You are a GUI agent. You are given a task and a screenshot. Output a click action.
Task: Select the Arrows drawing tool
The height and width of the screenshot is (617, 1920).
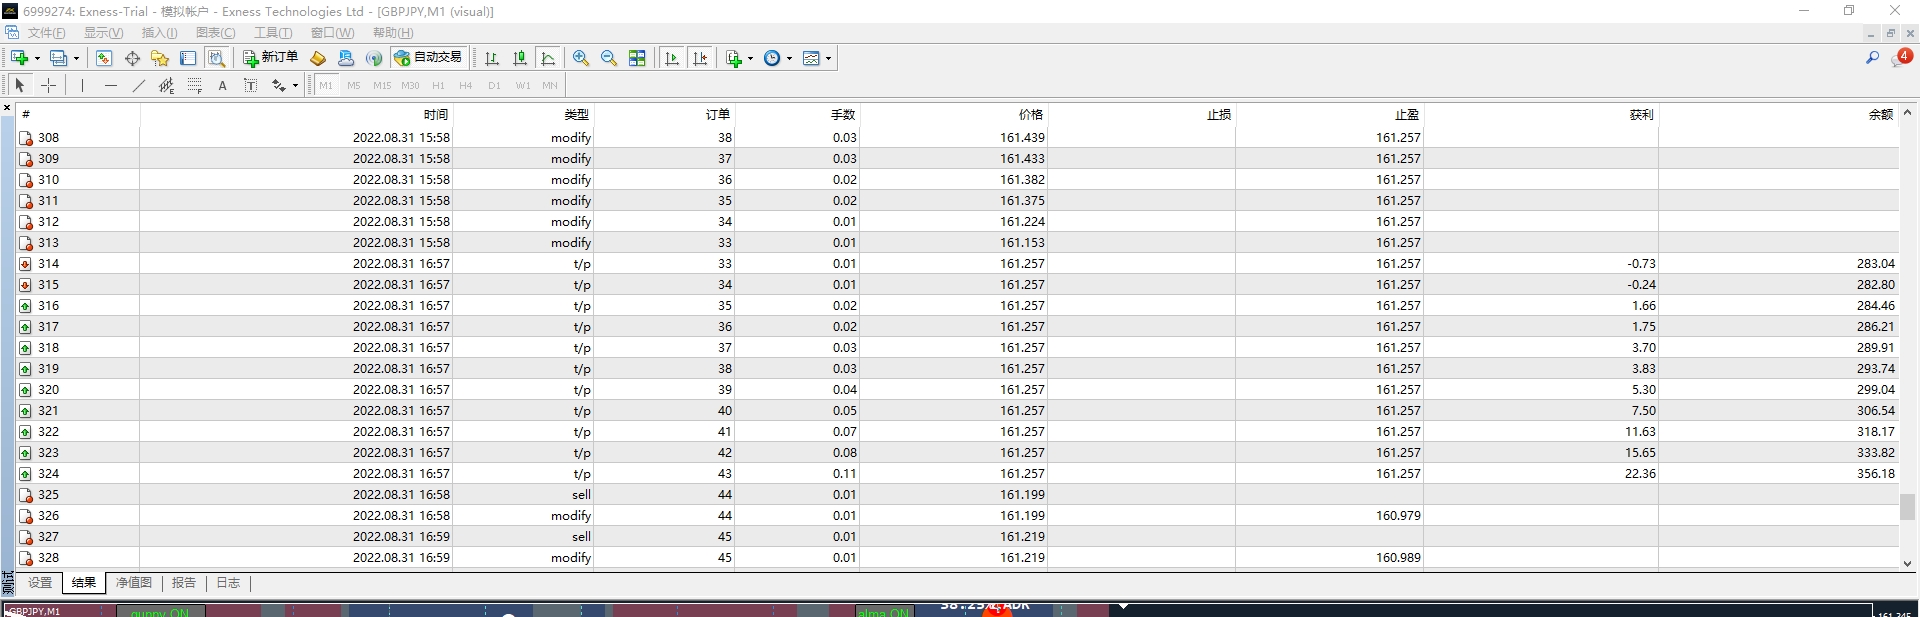[x=279, y=85]
